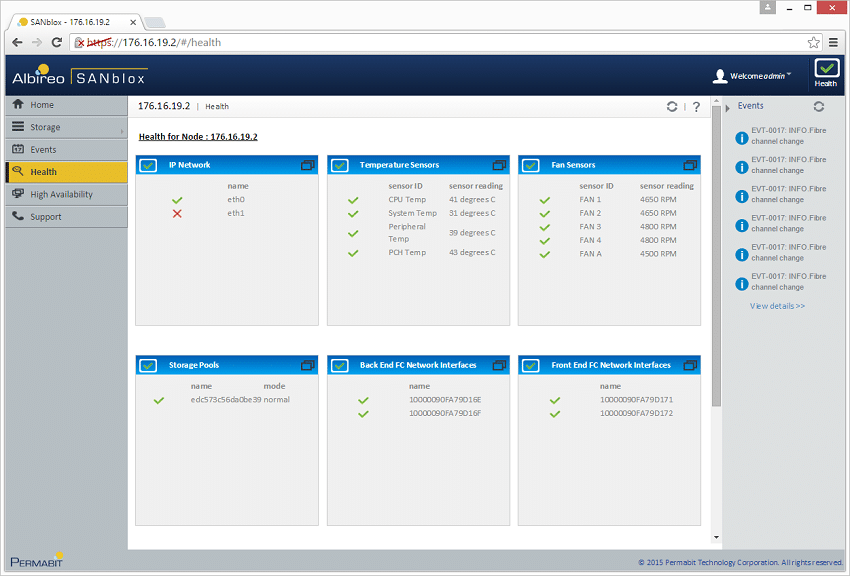This screenshot has height=576, width=850.
Task: Click the Back End FC status check icon
Action: 339,366
